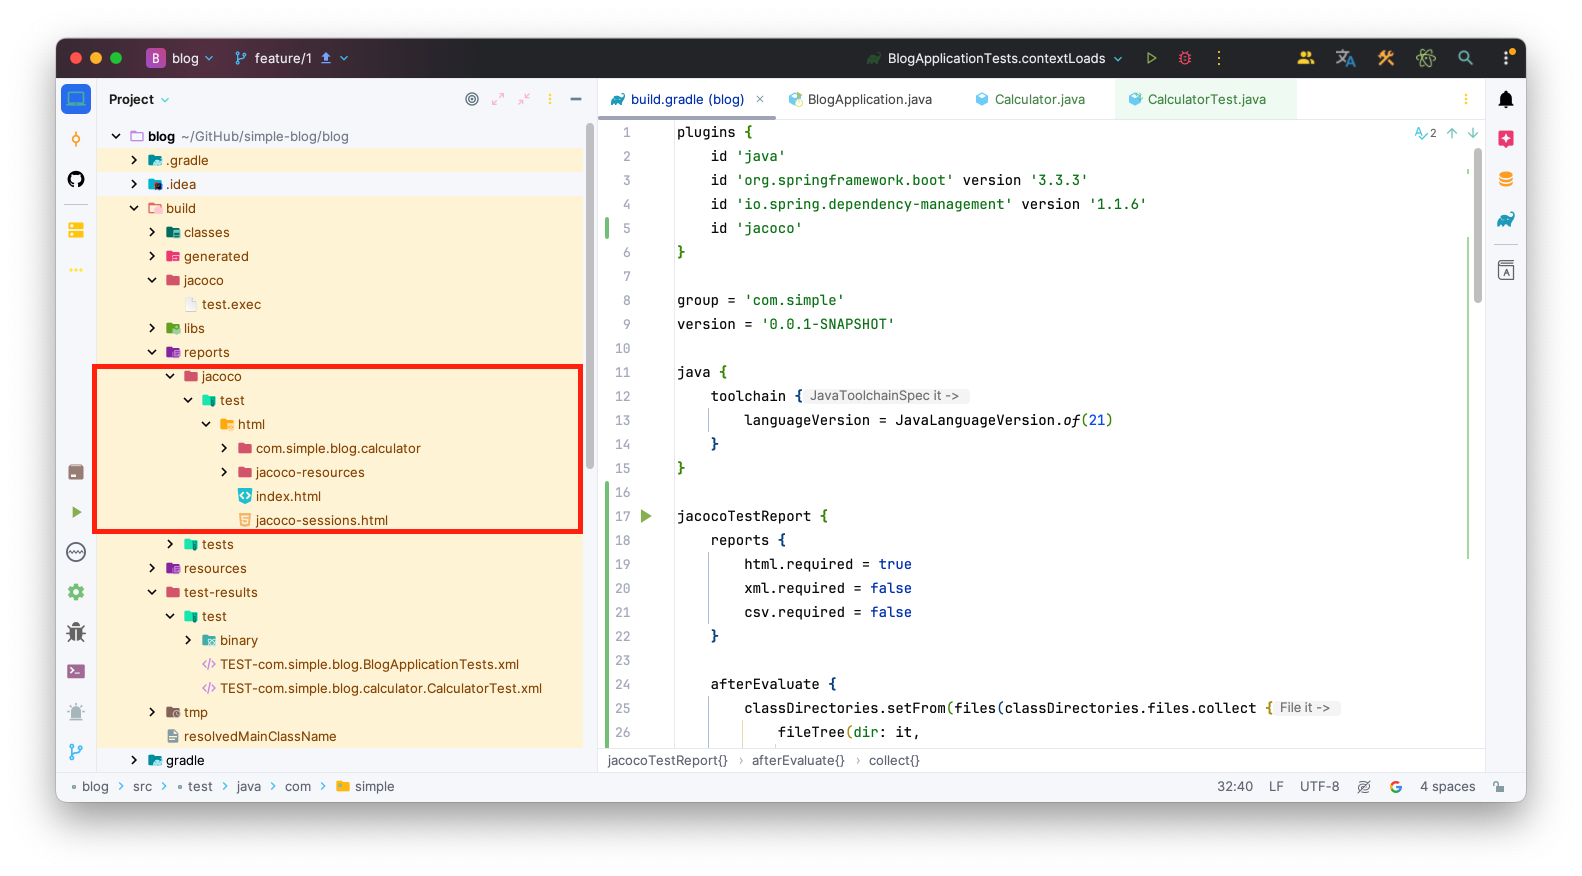This screenshot has height=876, width=1582.
Task: Open TEST-com.simple.blog.BlogApplicationTests.xml
Action: [x=369, y=664]
